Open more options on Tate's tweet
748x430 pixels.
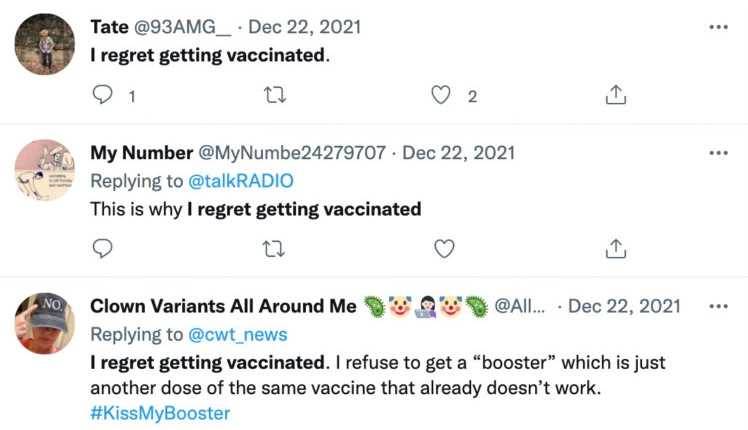click(x=718, y=26)
